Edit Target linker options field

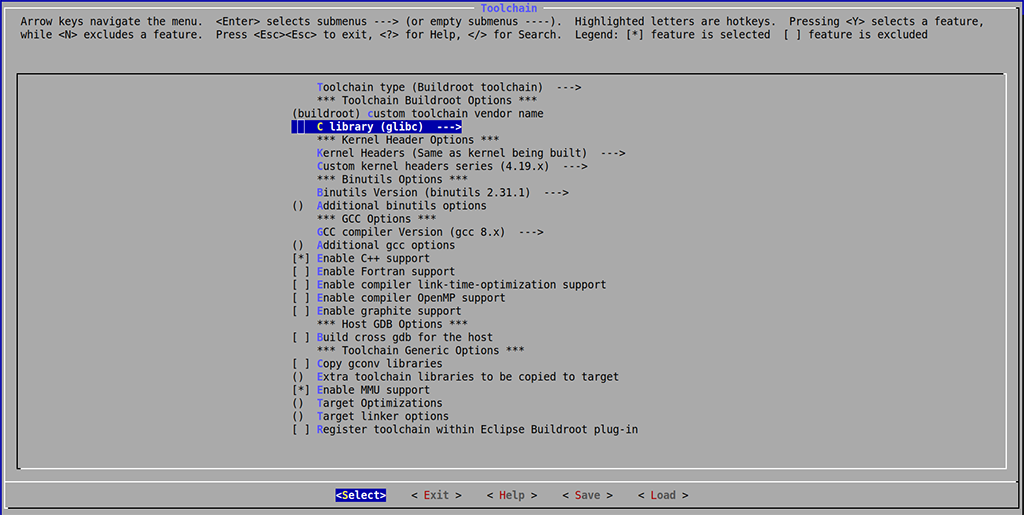tap(370, 416)
